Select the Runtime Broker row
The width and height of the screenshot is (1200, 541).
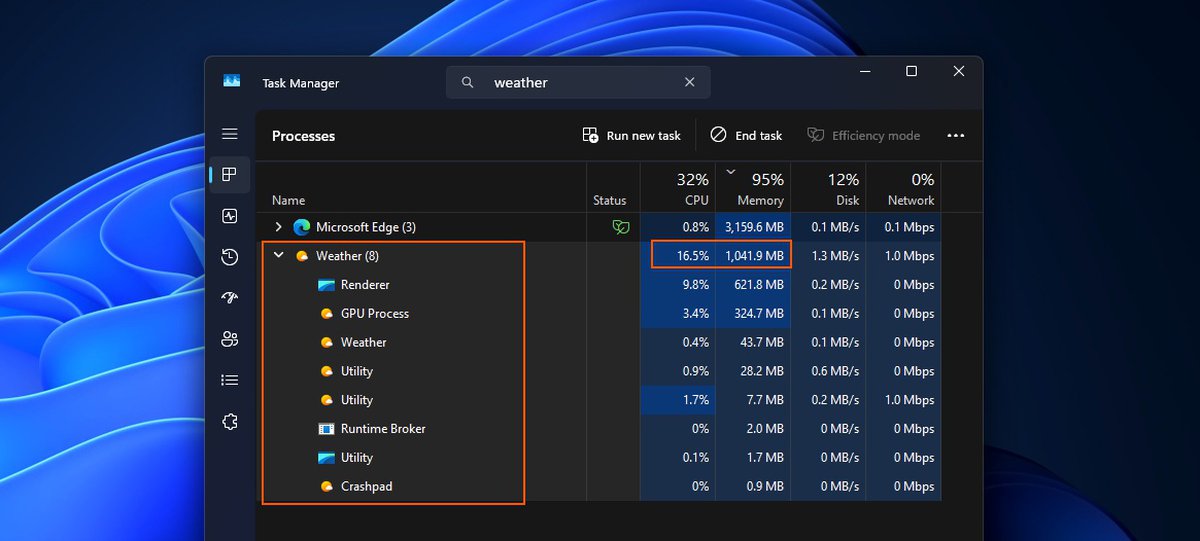pyautogui.click(x=598, y=429)
